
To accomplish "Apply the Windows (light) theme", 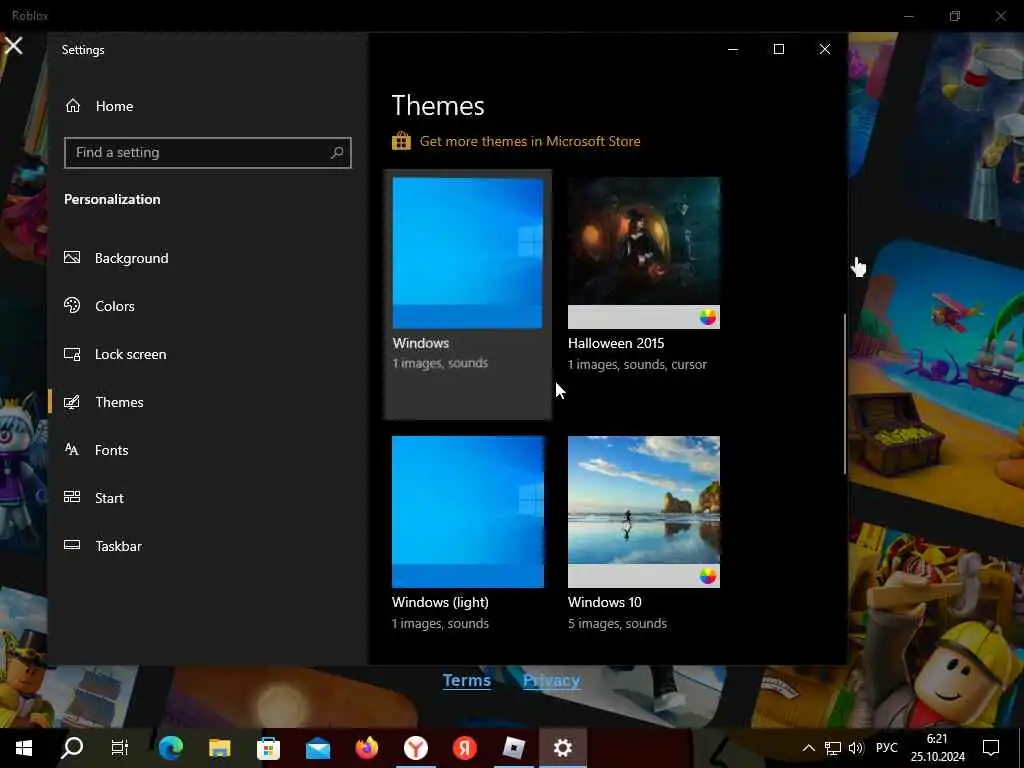I will pos(468,512).
